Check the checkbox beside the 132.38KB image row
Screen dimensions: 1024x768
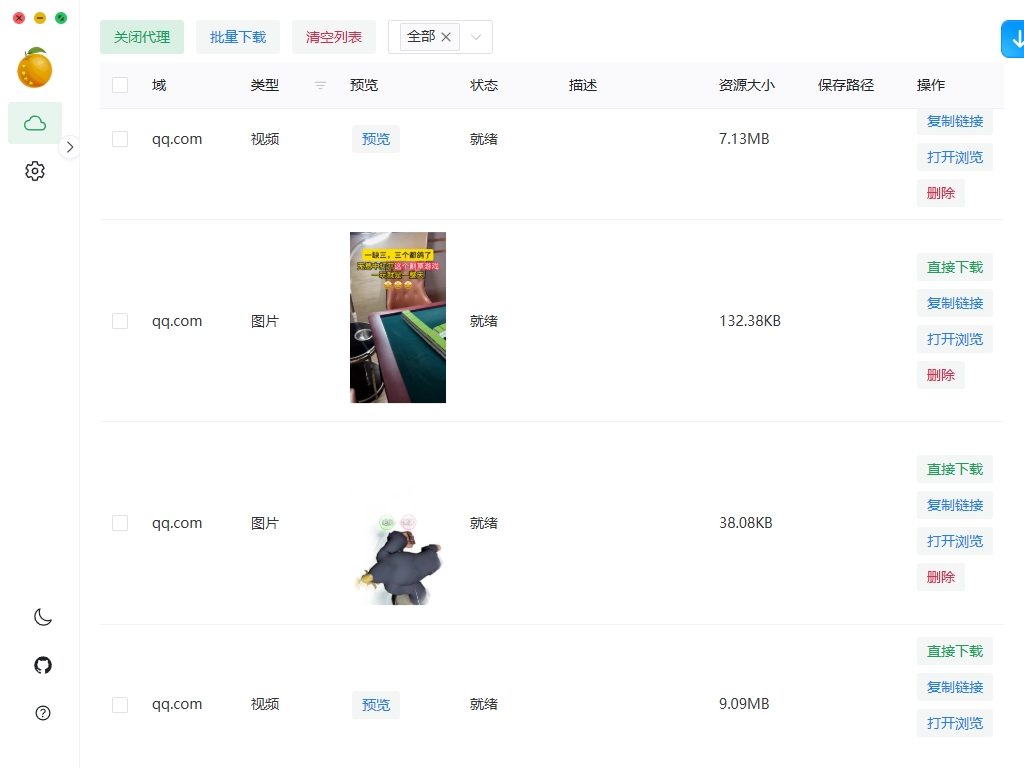pos(120,321)
